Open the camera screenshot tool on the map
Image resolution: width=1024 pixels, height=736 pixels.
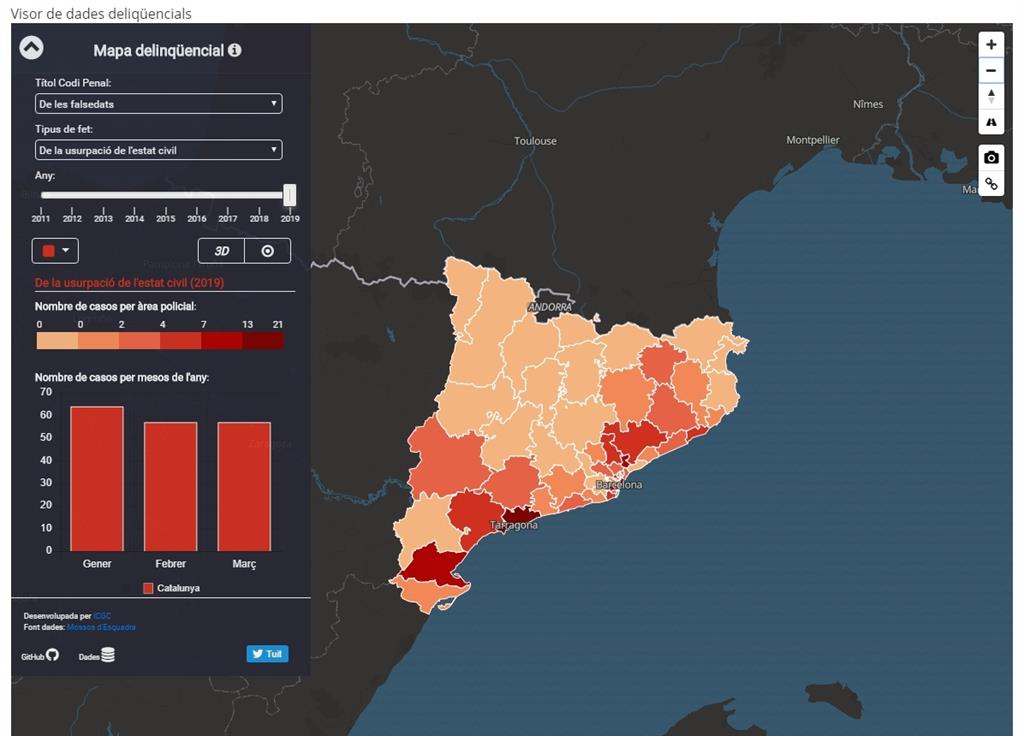[x=991, y=157]
